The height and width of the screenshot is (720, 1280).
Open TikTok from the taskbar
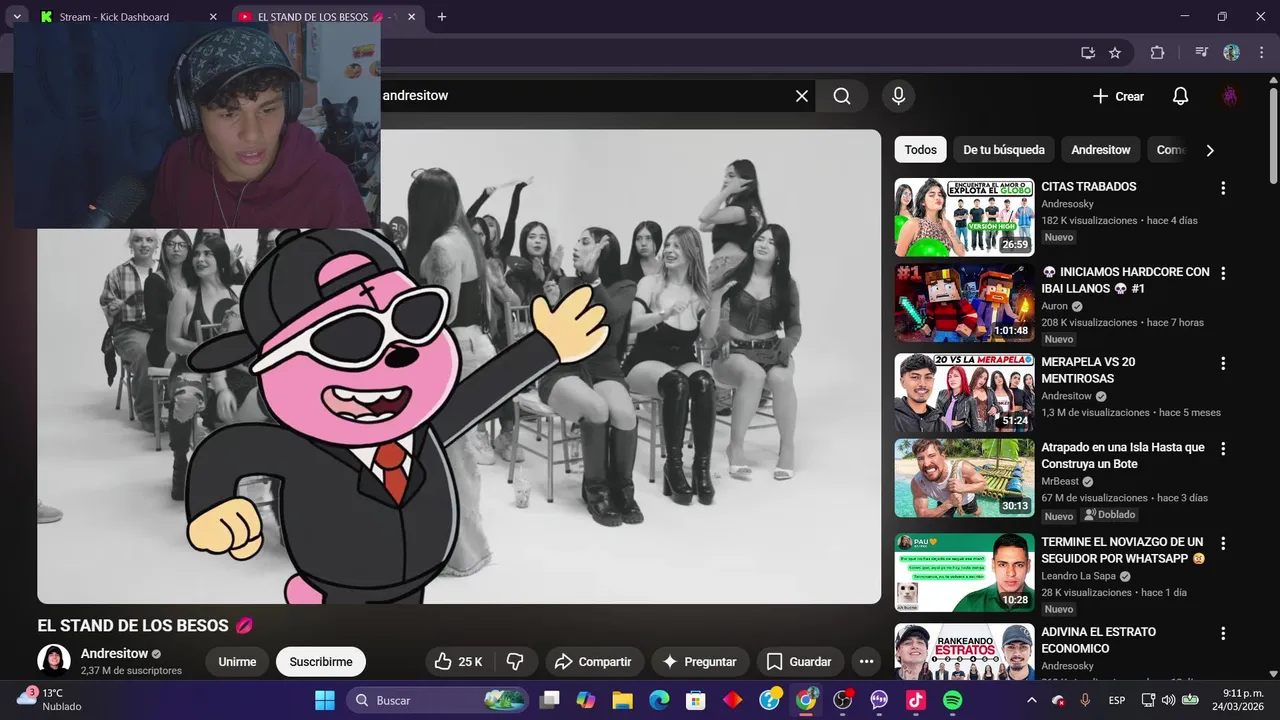tap(916, 700)
